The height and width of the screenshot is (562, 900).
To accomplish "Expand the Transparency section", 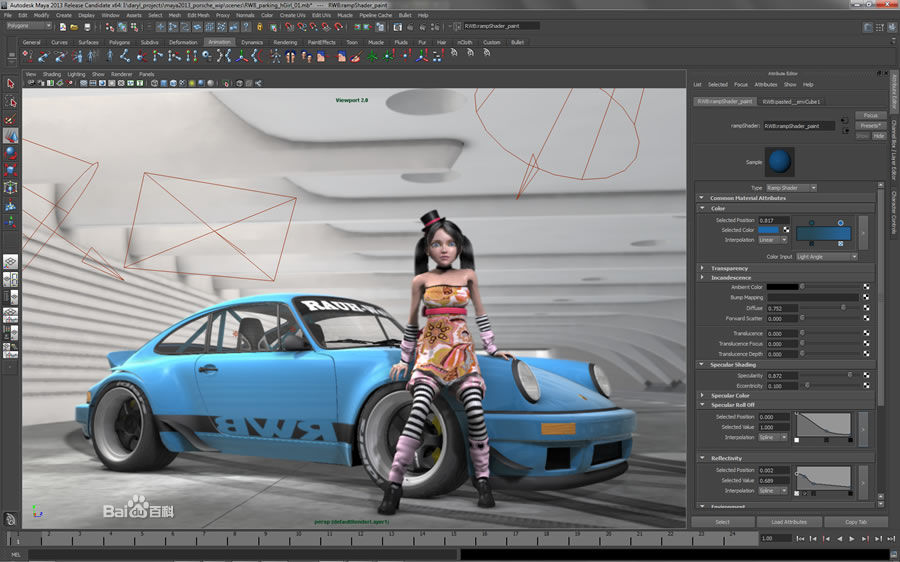I will tap(701, 268).
